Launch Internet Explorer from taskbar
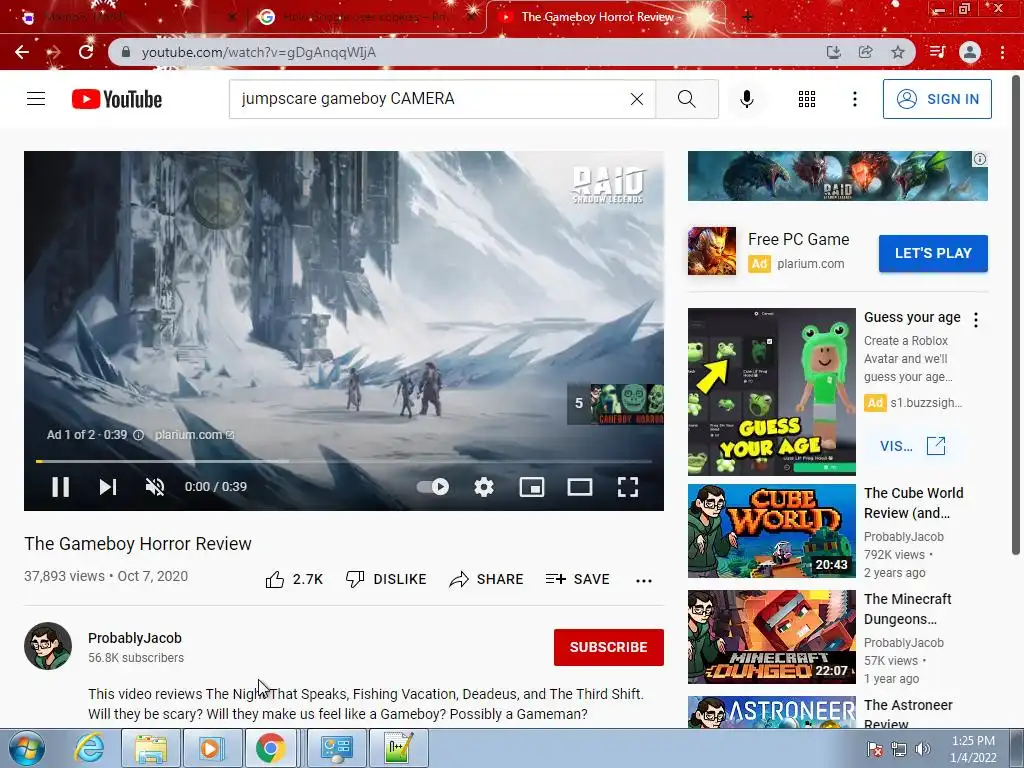This screenshot has height=768, width=1024. point(89,748)
